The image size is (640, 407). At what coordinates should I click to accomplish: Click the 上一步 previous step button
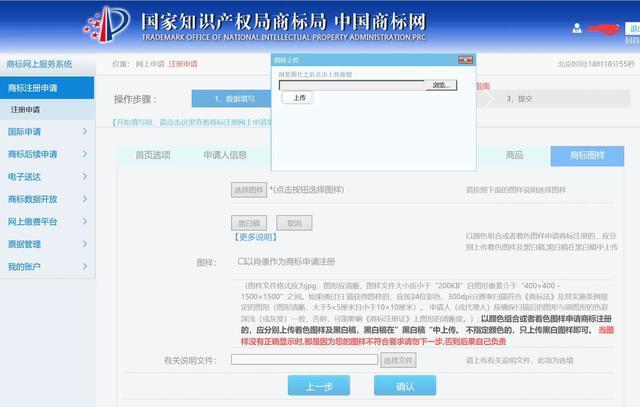click(319, 386)
